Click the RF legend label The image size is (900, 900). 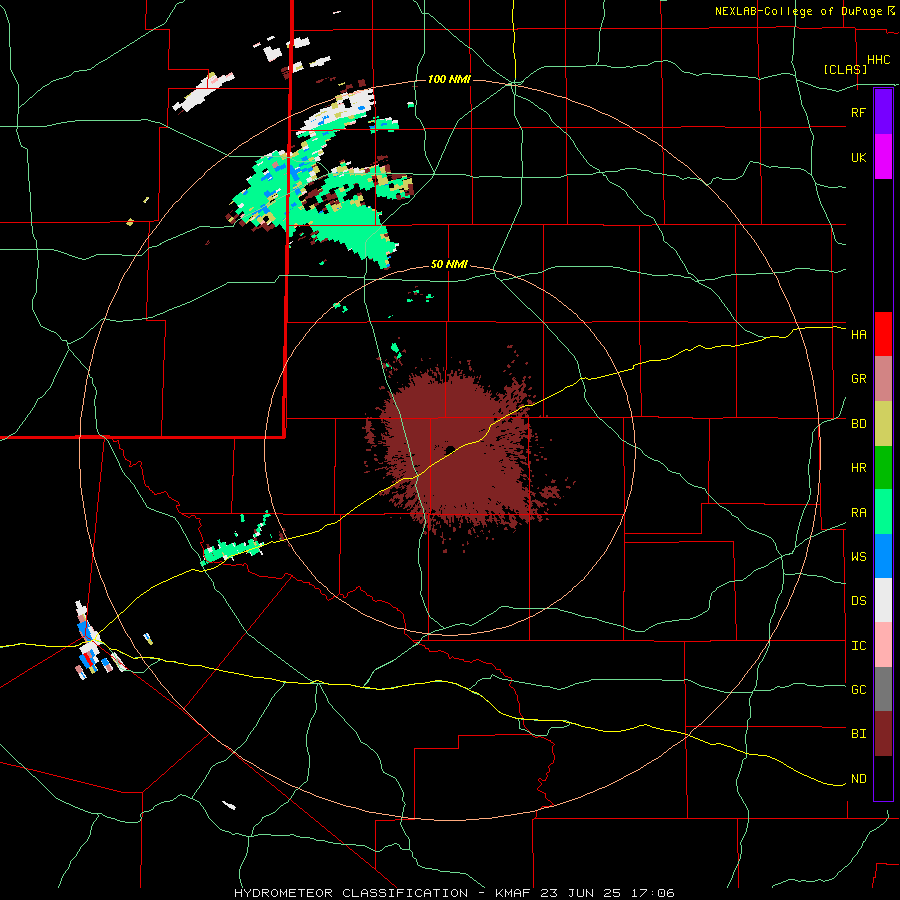(859, 112)
